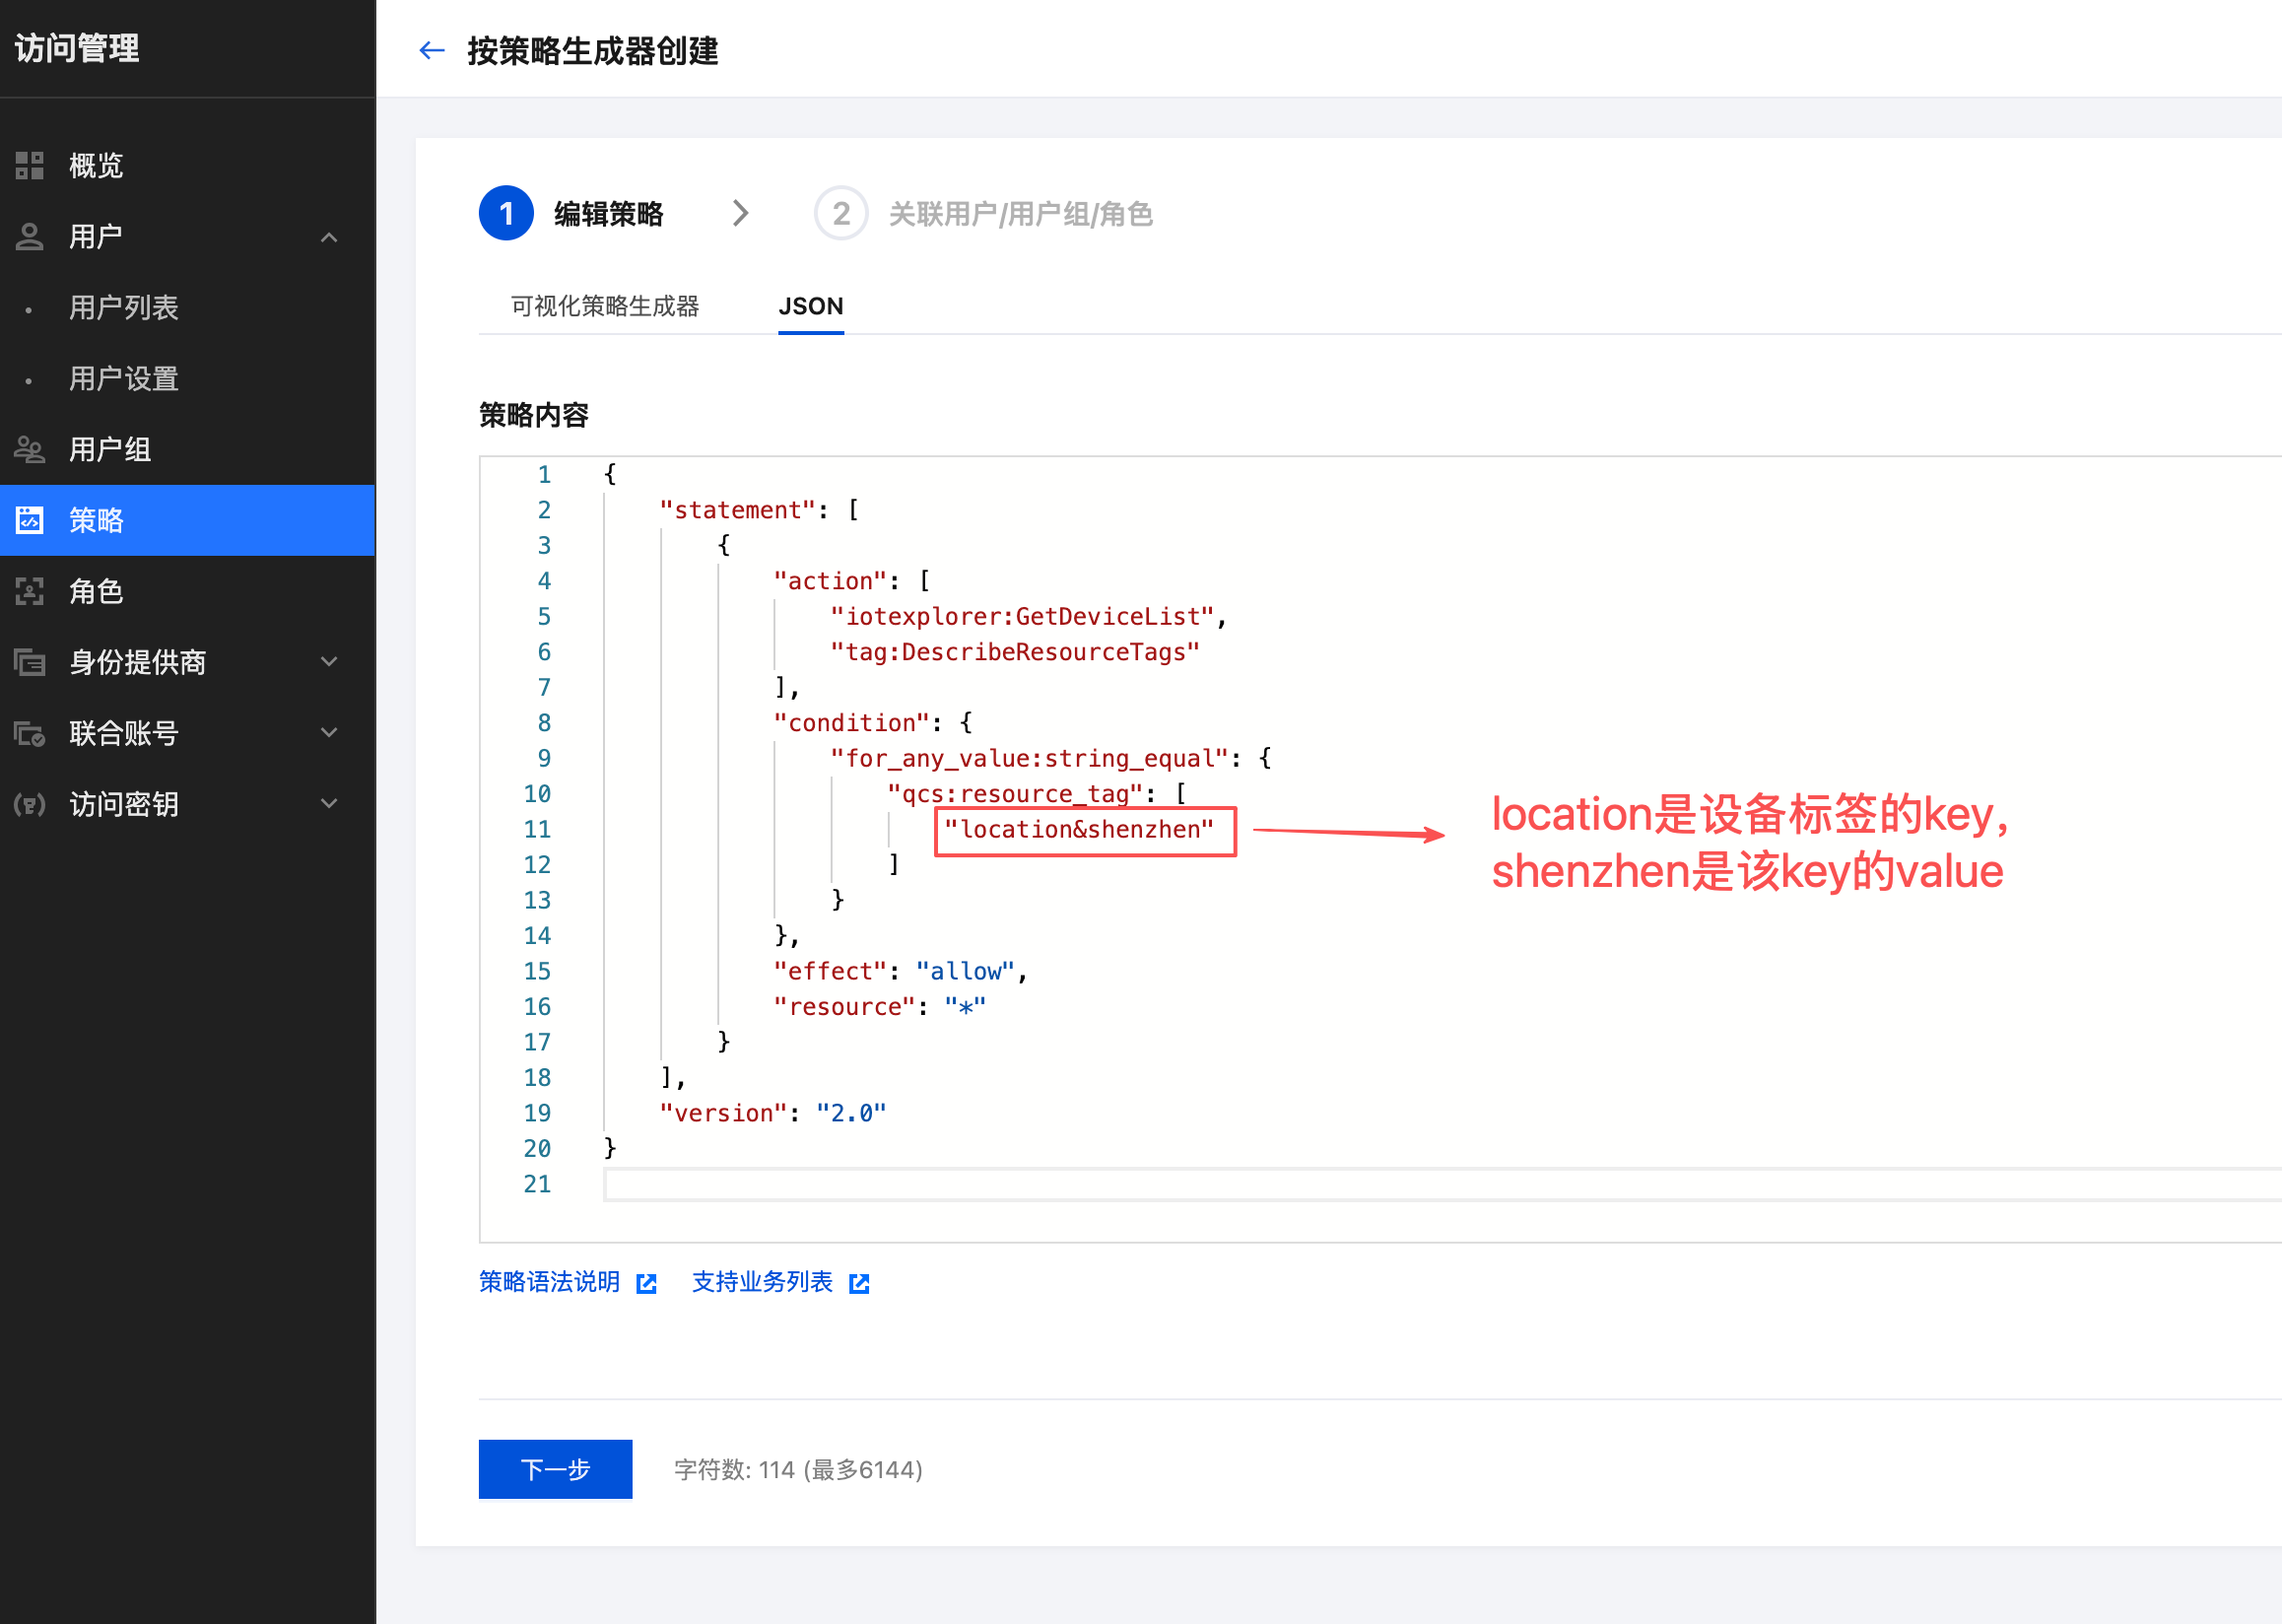Expand the 联合账号 menu chevron
This screenshot has width=2282, height=1624.
pyautogui.click(x=329, y=733)
